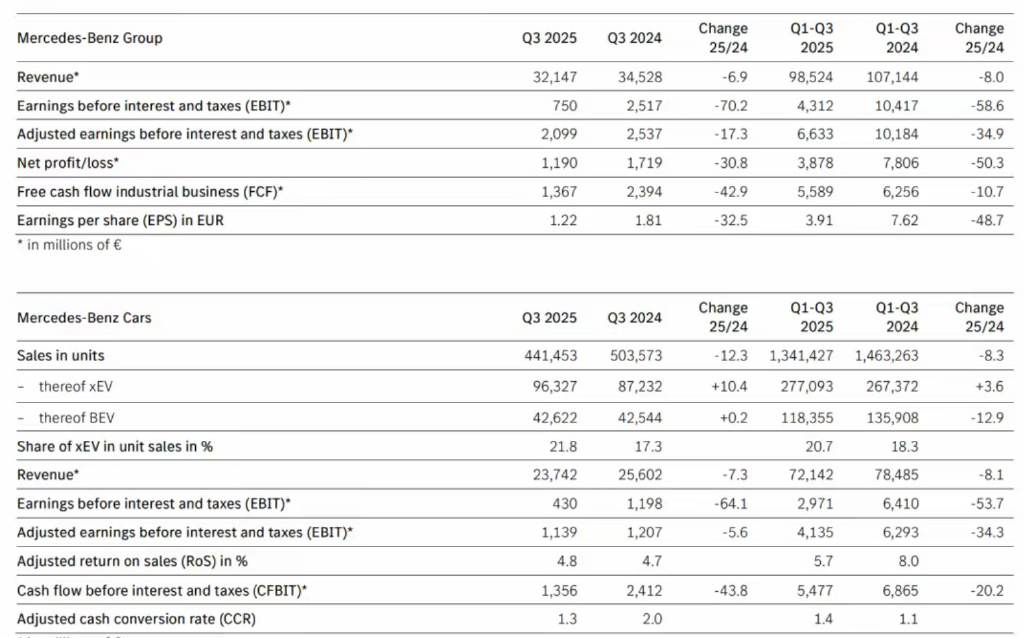Select the Adjusted cash conversion rate (CCR) label
The width and height of the screenshot is (1024, 638).
(x=136, y=620)
